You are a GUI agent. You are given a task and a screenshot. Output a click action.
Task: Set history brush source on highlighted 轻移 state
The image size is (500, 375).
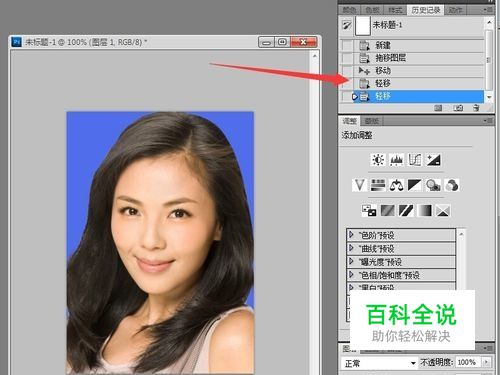[347, 96]
